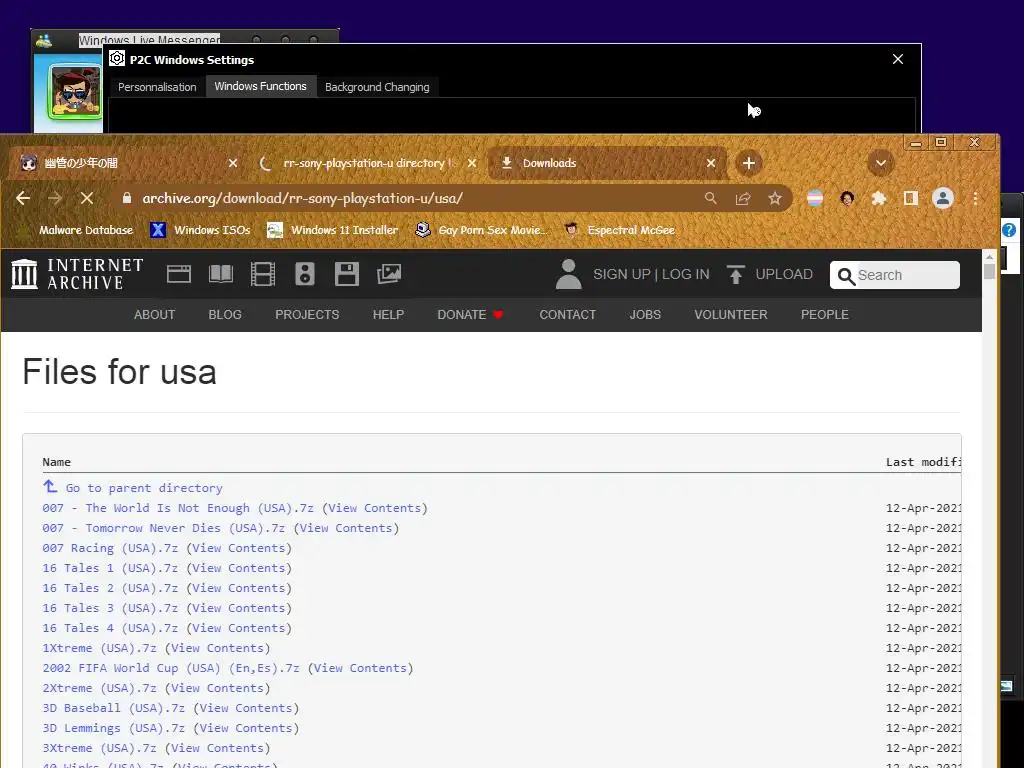1024x768 pixels.
Task: Open the extensions puzzle piece icon
Action: [x=879, y=199]
